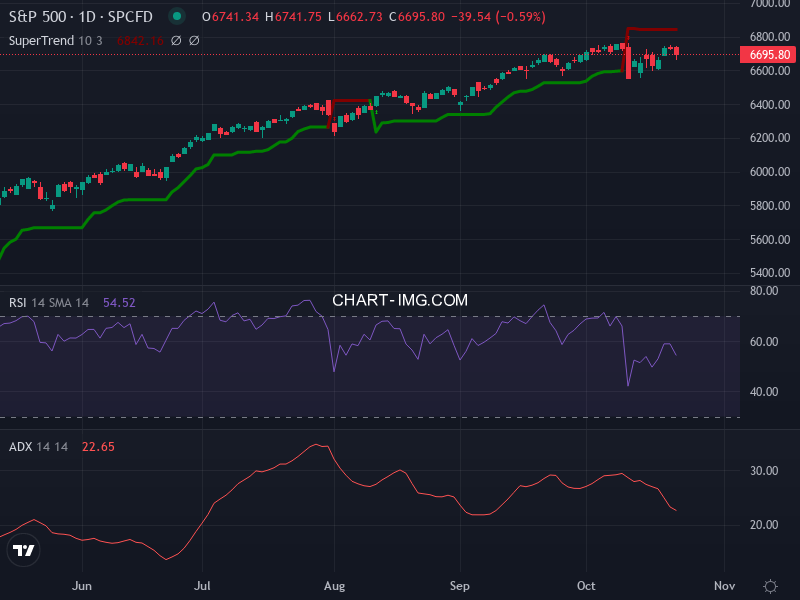Open chart settings gear icon
This screenshot has height=600, width=800.
(770, 586)
